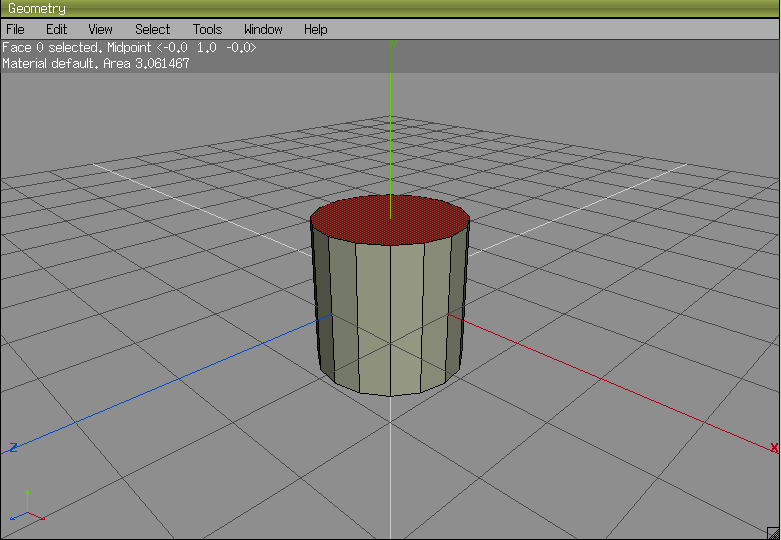Click the Geometry window title bar
This screenshot has width=781, height=540.
(390, 9)
